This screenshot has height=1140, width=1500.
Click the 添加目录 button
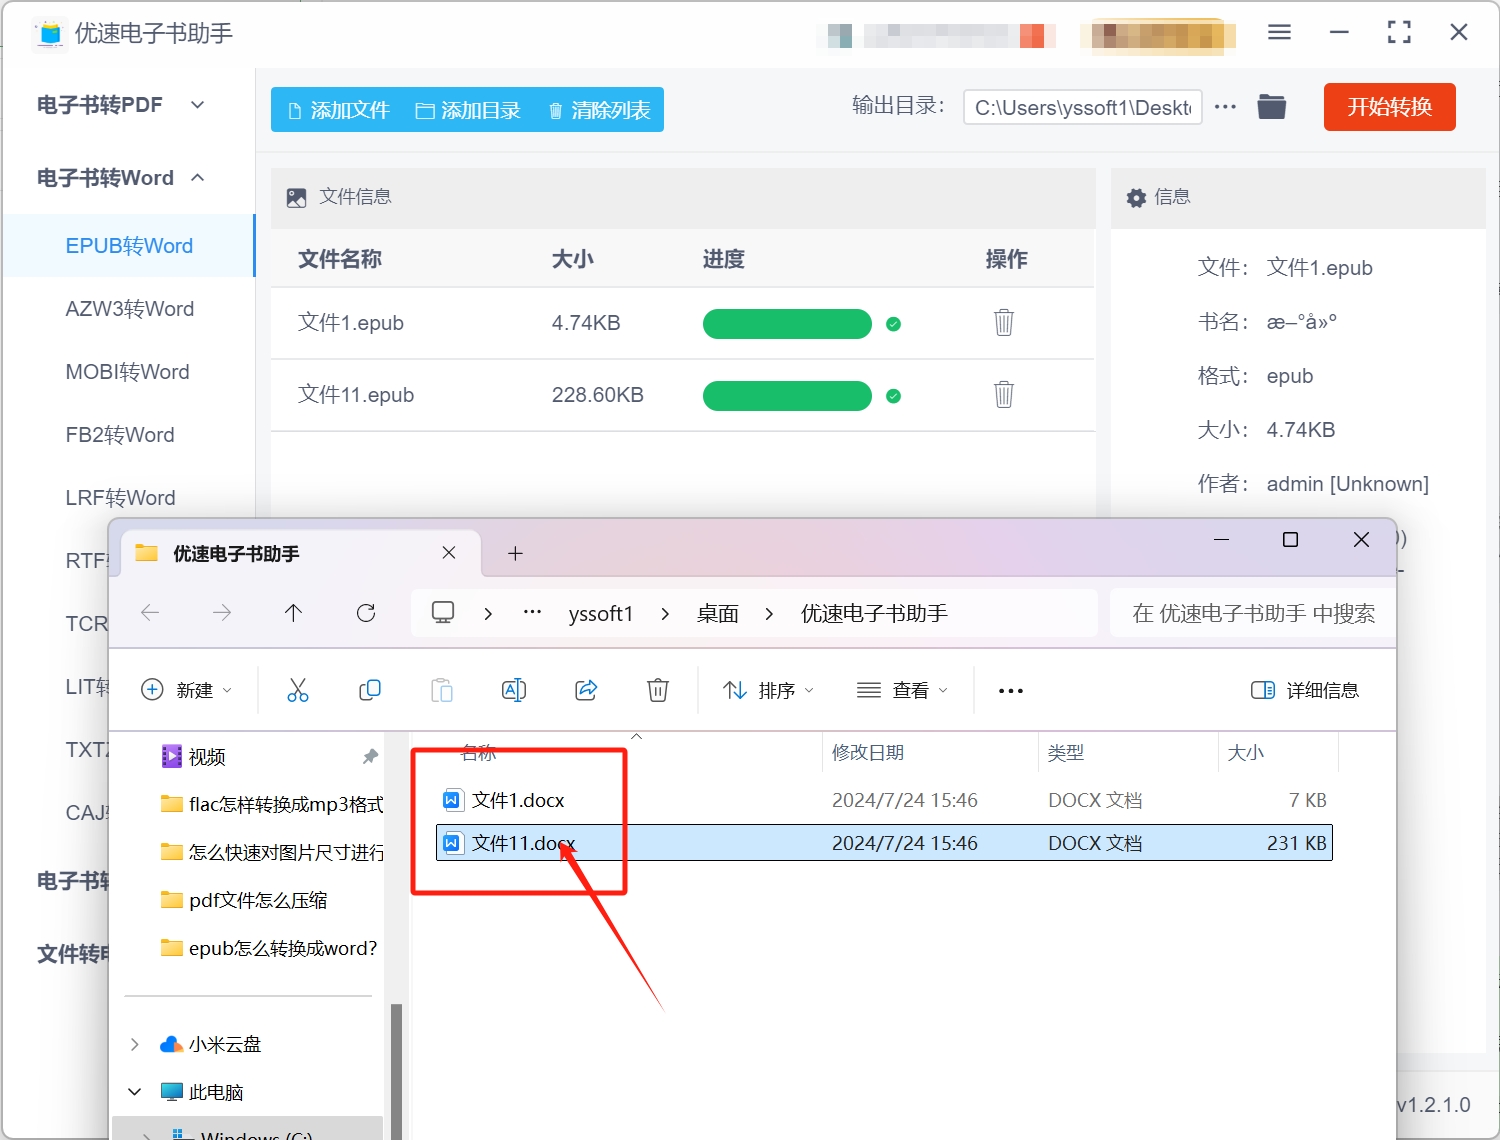coord(468,110)
